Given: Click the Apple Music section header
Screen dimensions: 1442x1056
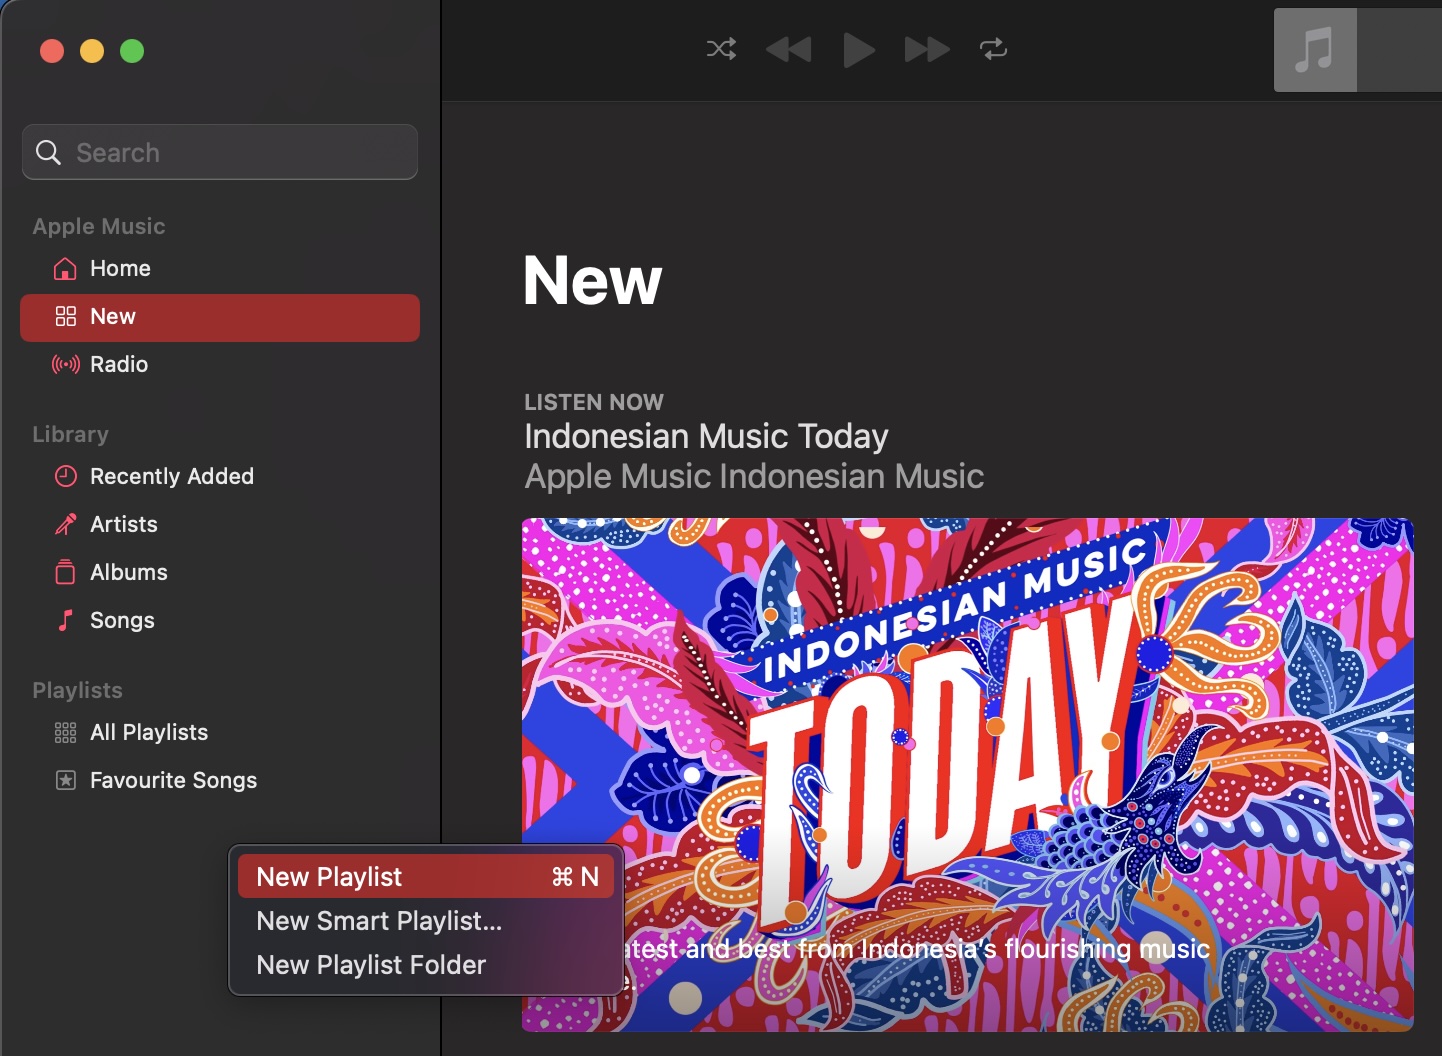Looking at the screenshot, I should click(x=99, y=226).
